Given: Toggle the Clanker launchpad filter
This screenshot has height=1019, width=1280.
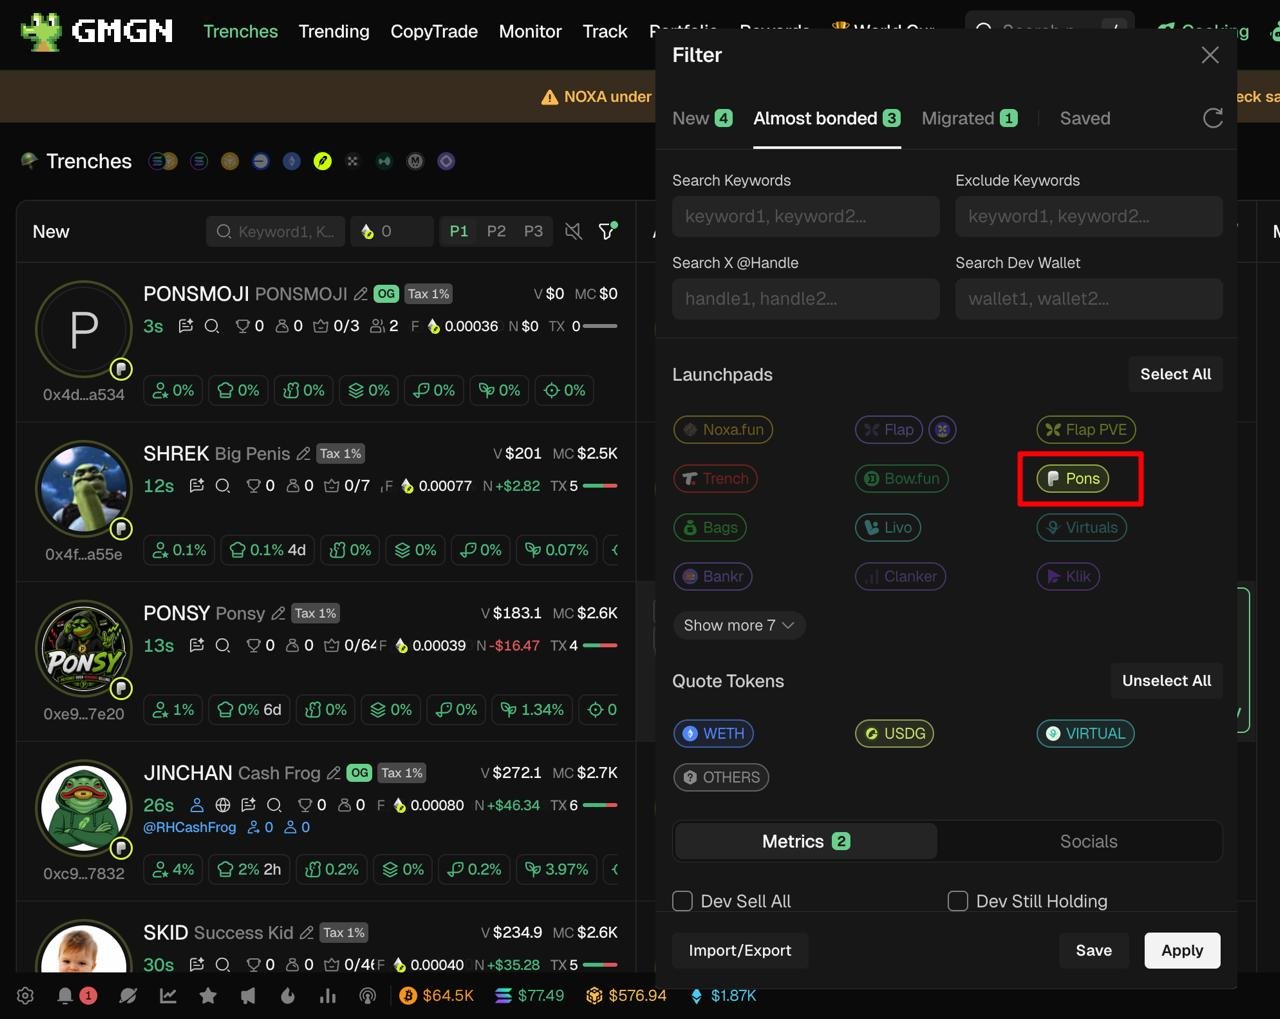Looking at the screenshot, I should 900,577.
